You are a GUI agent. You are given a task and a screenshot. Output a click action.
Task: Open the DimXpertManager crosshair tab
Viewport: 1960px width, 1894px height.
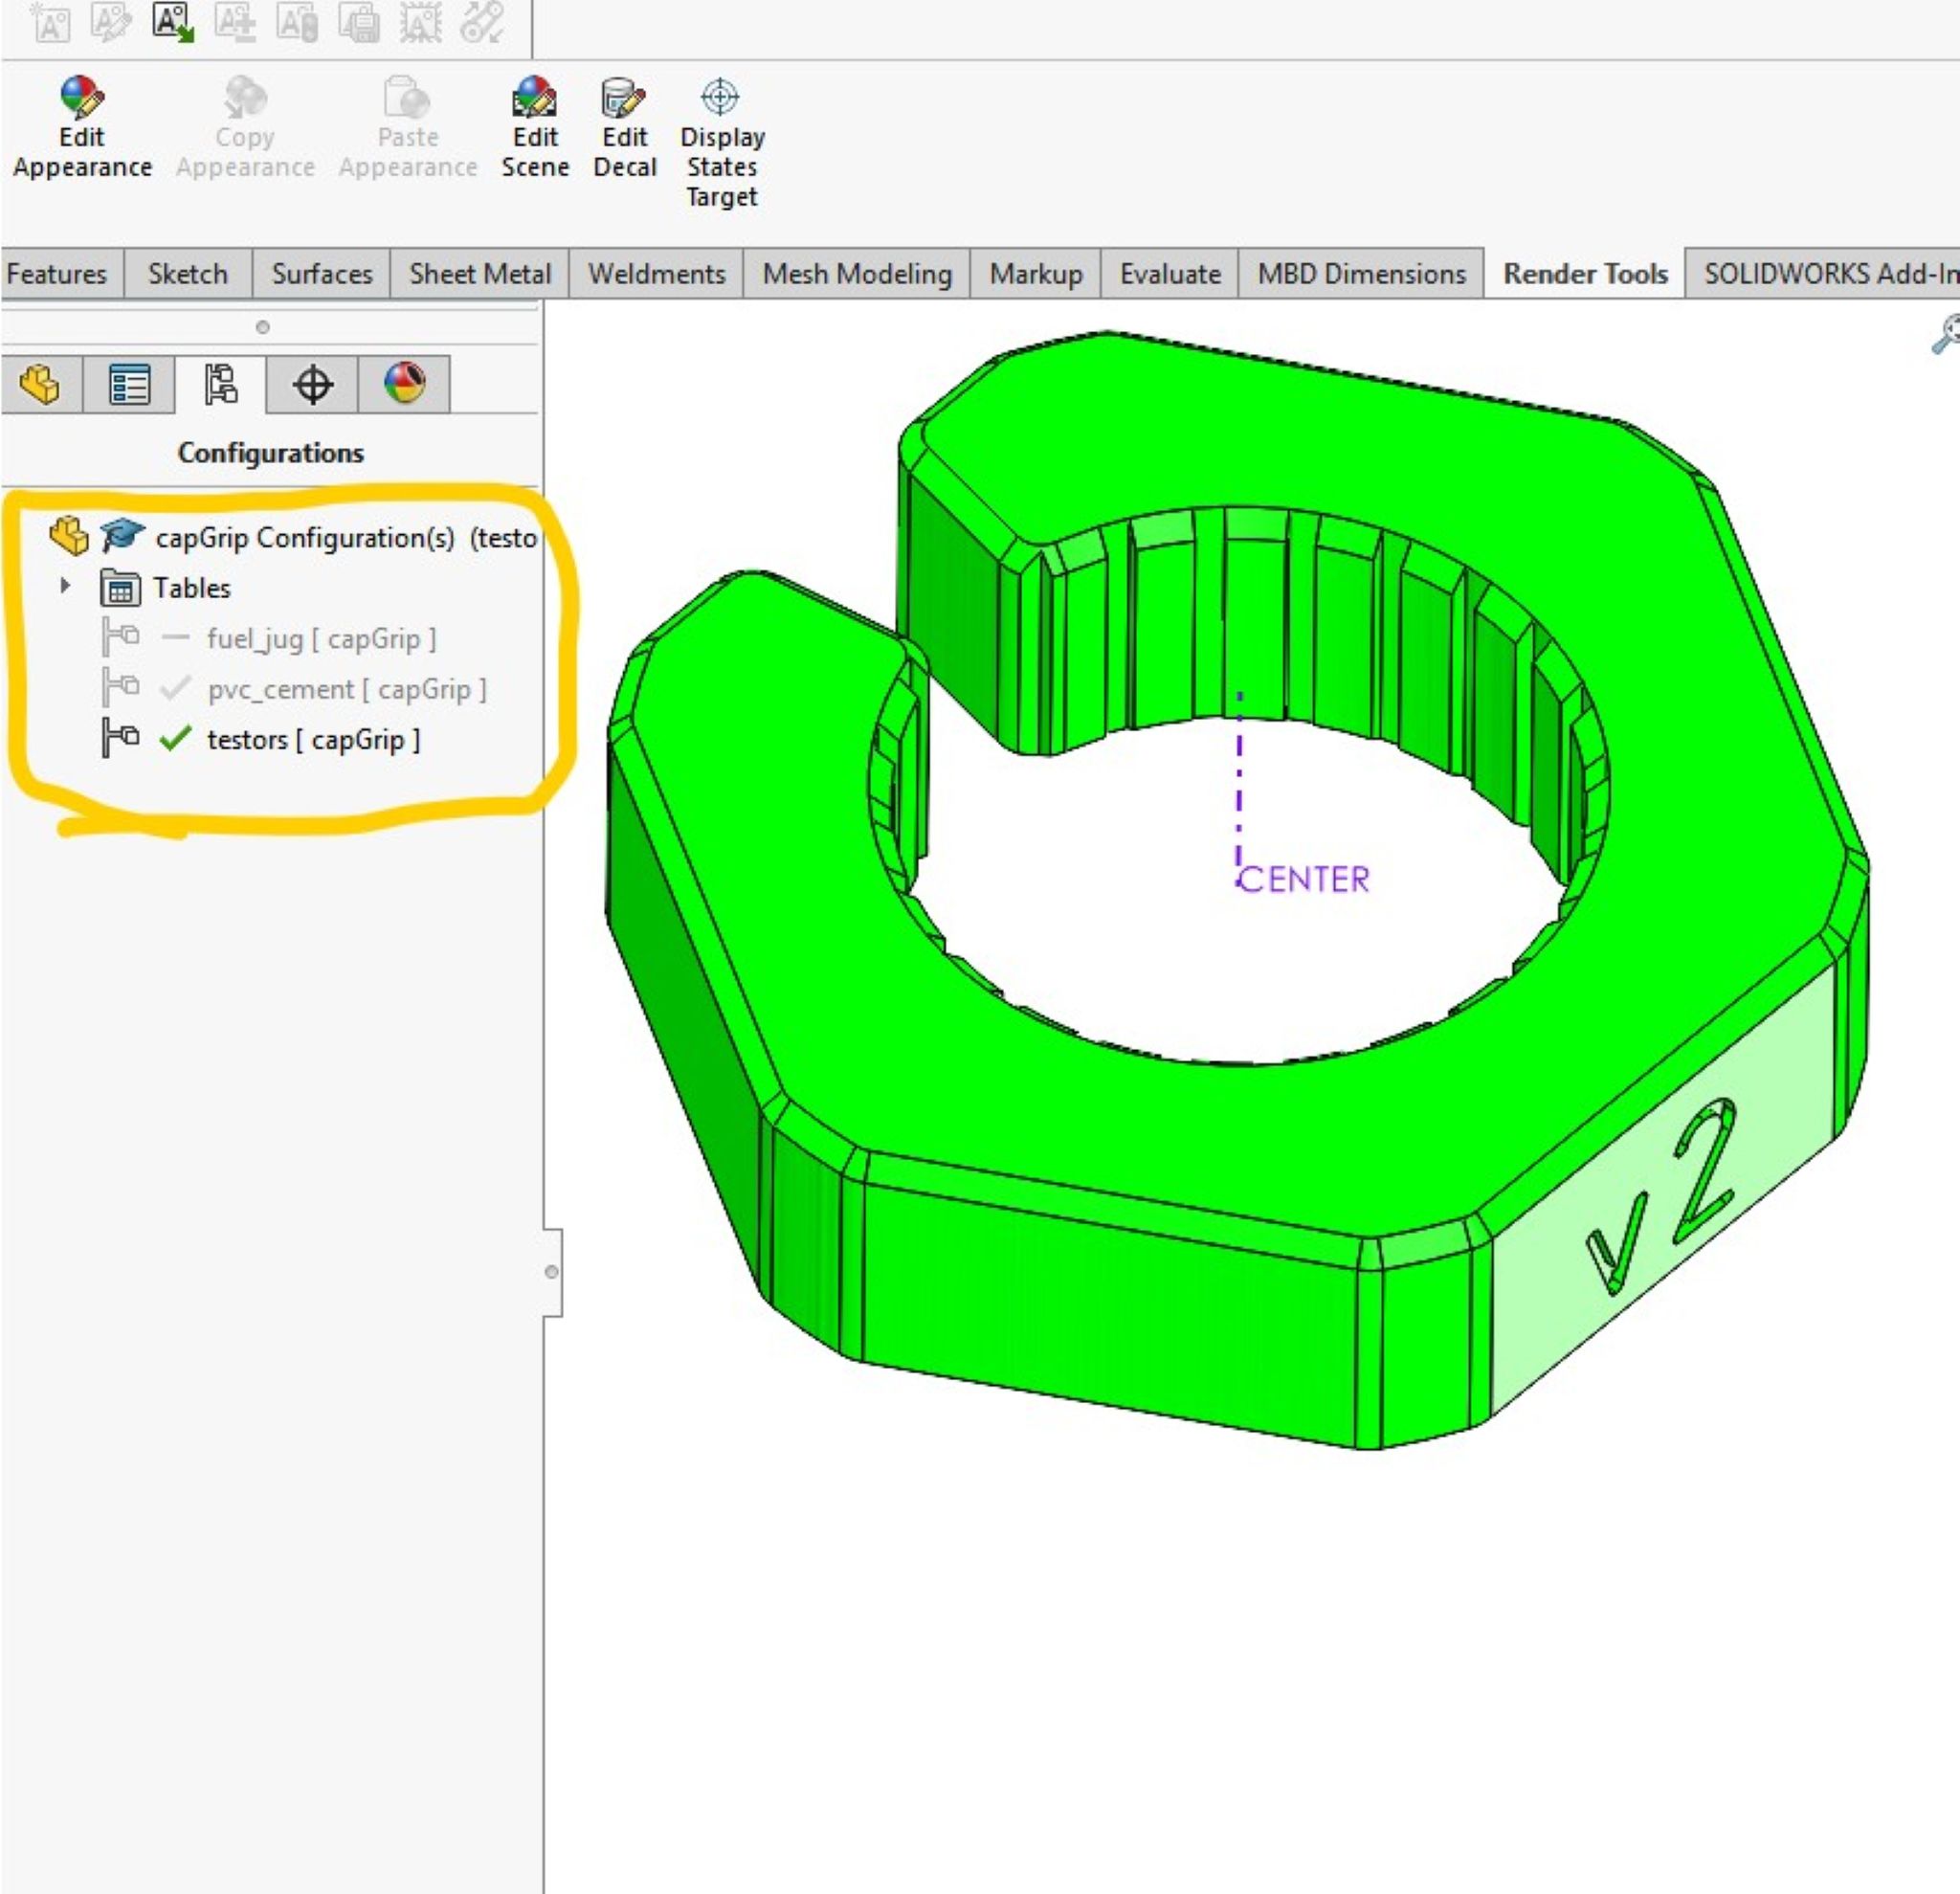tap(313, 385)
